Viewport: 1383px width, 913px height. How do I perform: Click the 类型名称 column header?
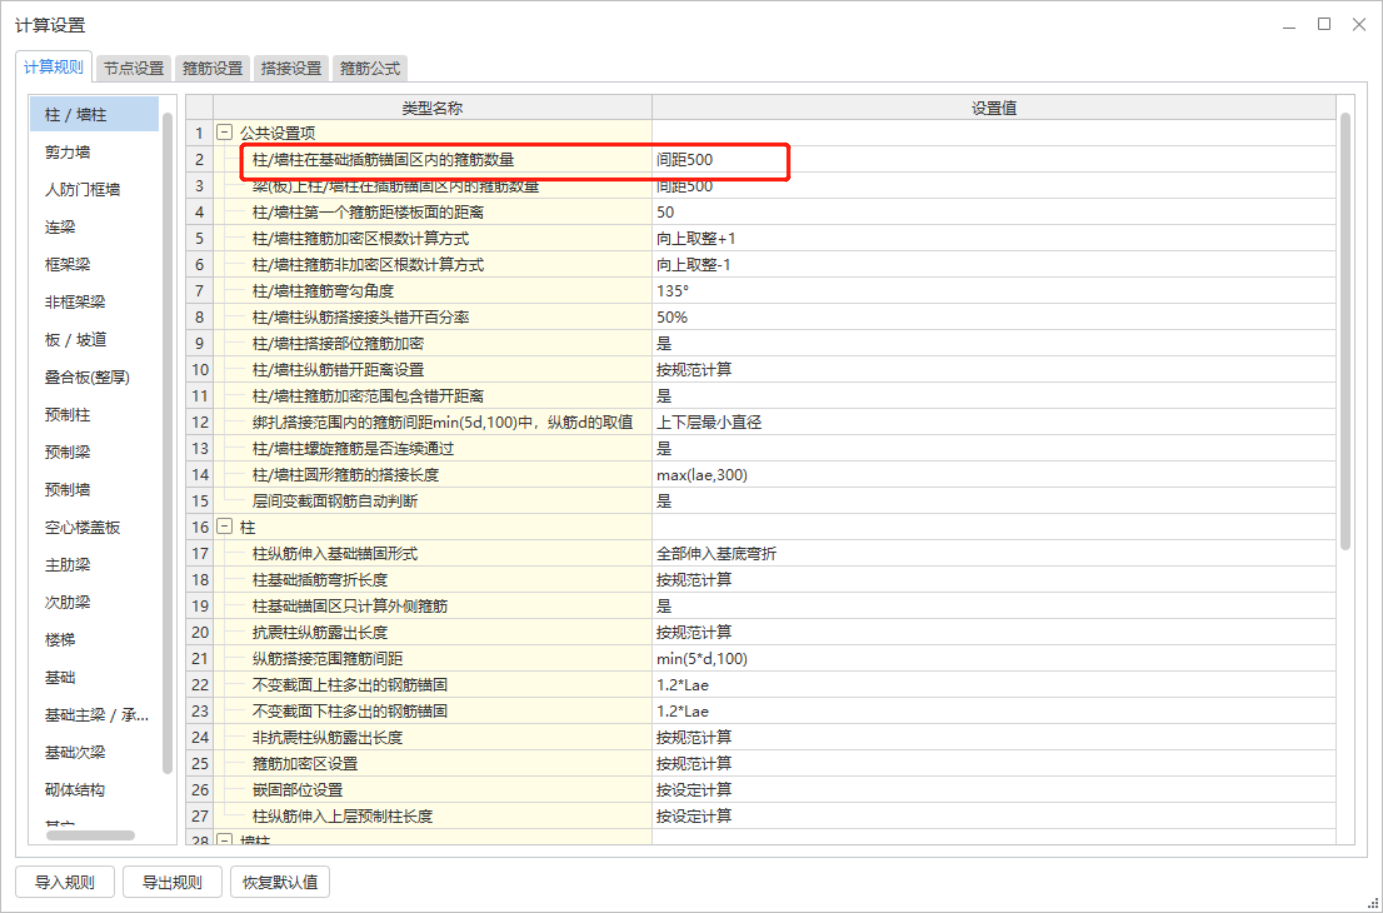click(432, 108)
